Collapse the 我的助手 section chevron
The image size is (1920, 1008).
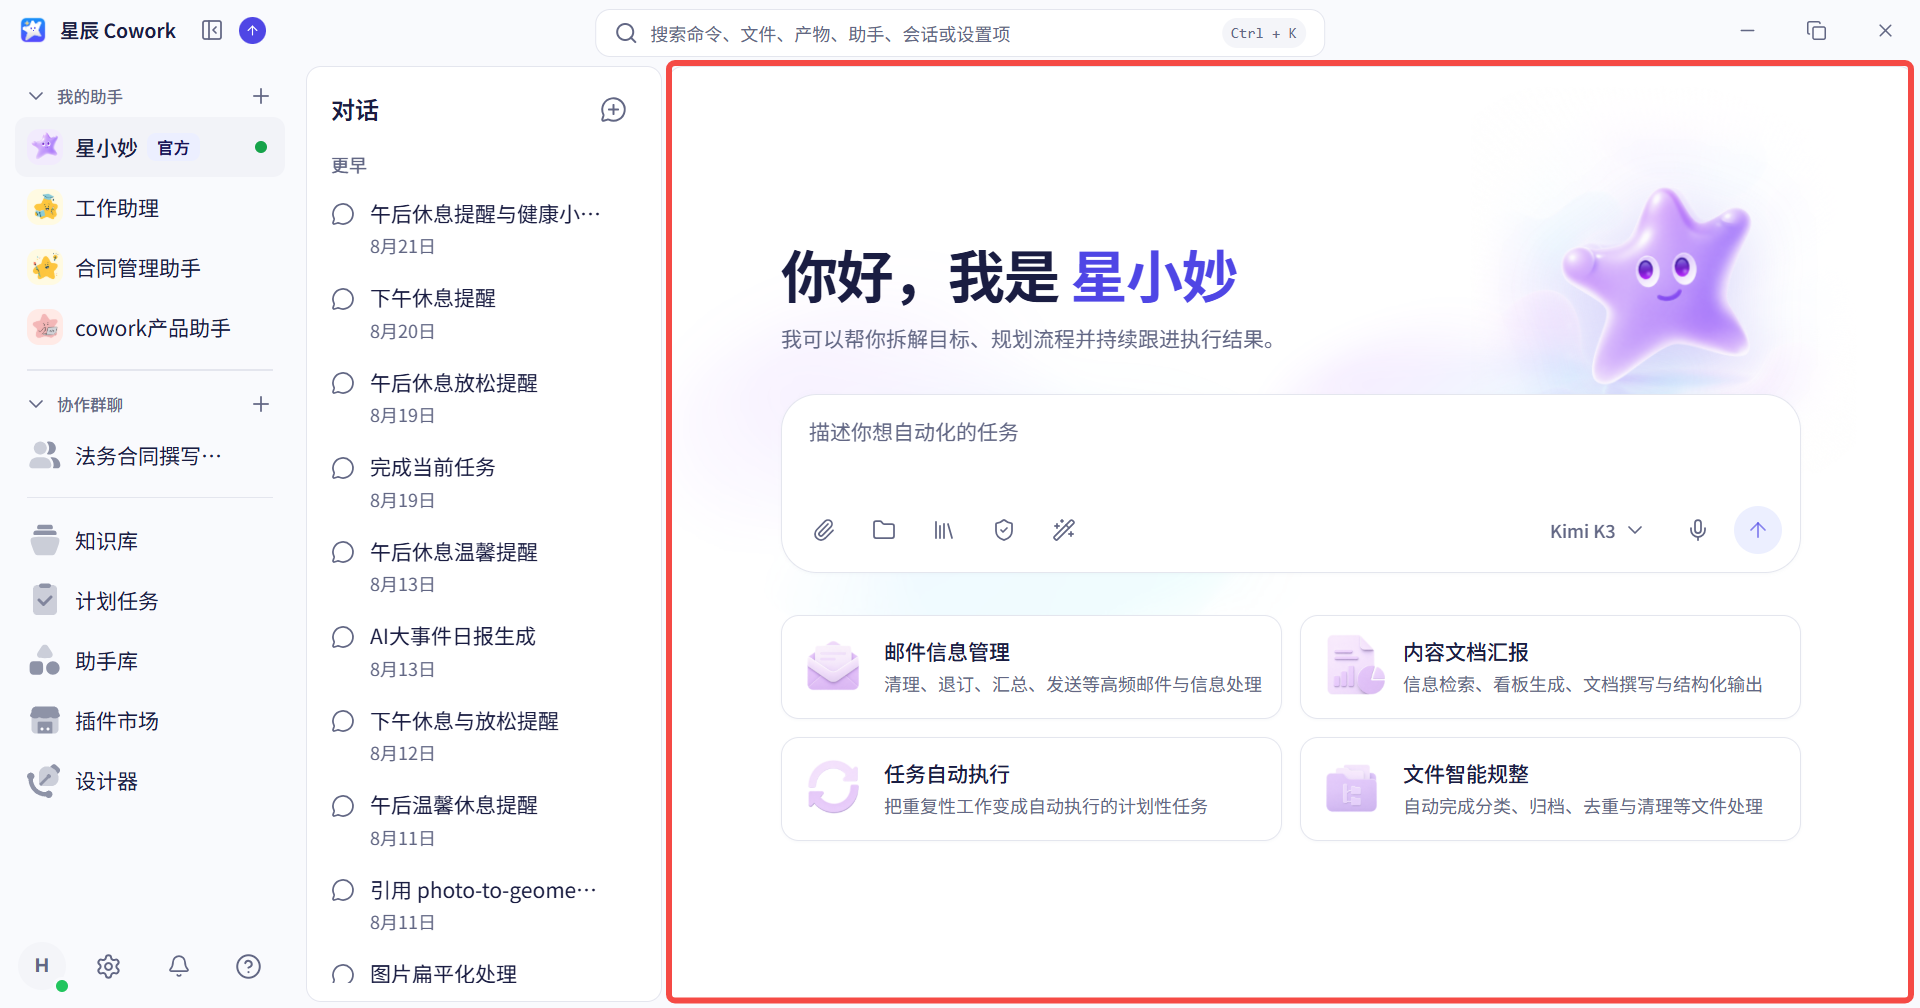click(x=36, y=96)
